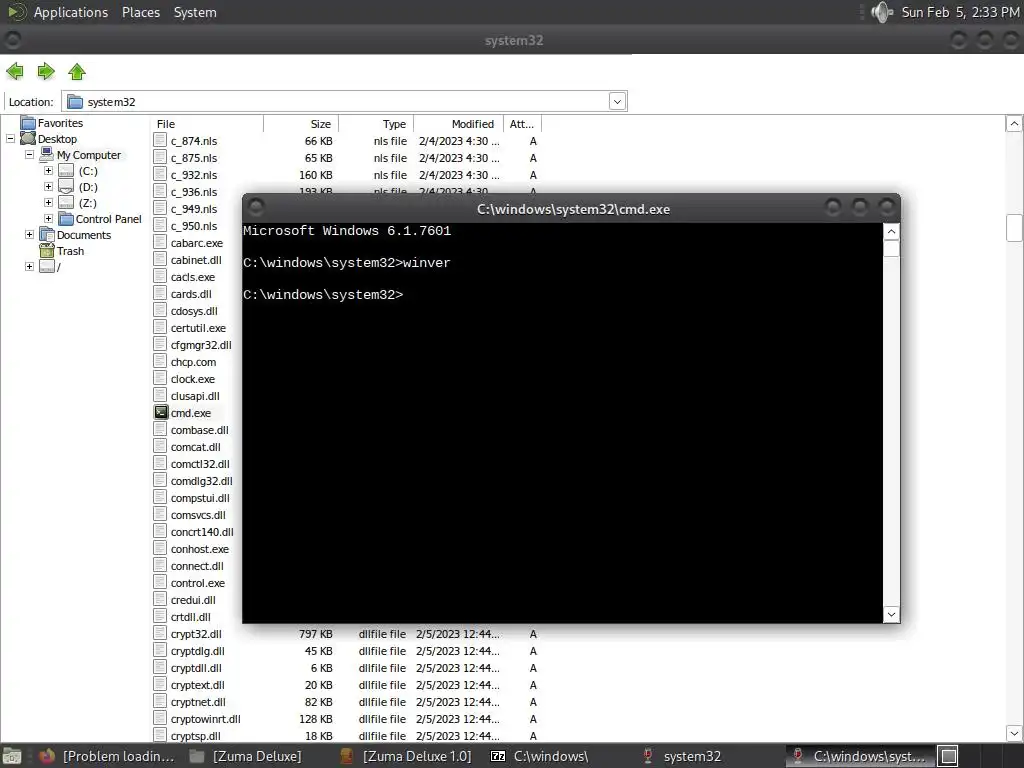1024x768 pixels.
Task: Switch to the Zuma Deluxe folder taskbar item
Action: tap(246, 756)
